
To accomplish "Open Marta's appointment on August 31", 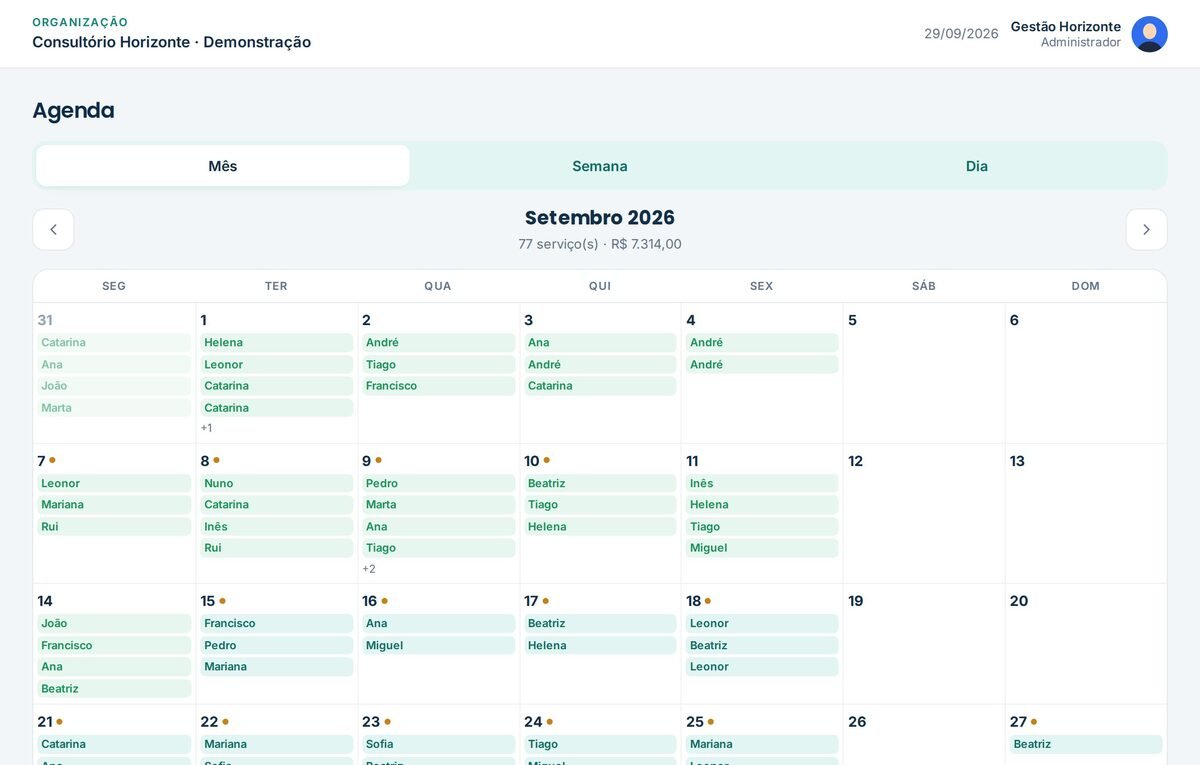I will click(x=114, y=408).
